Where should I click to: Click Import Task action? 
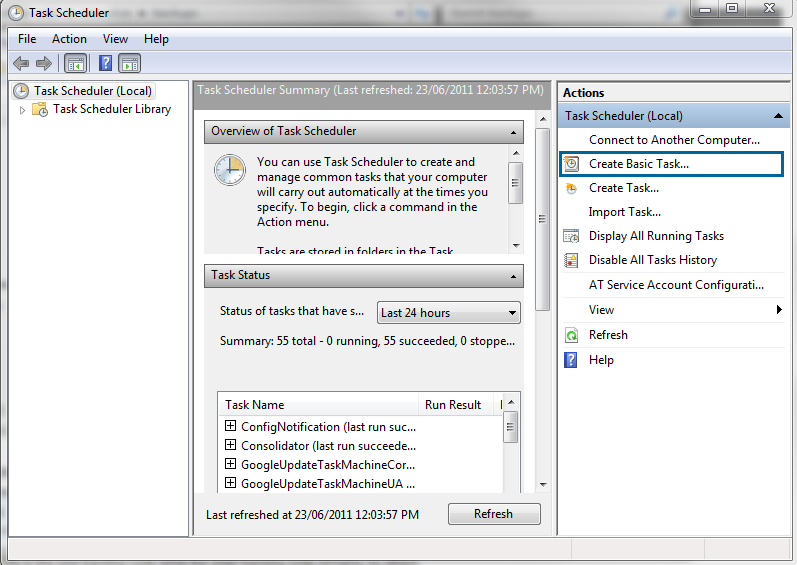tap(625, 212)
